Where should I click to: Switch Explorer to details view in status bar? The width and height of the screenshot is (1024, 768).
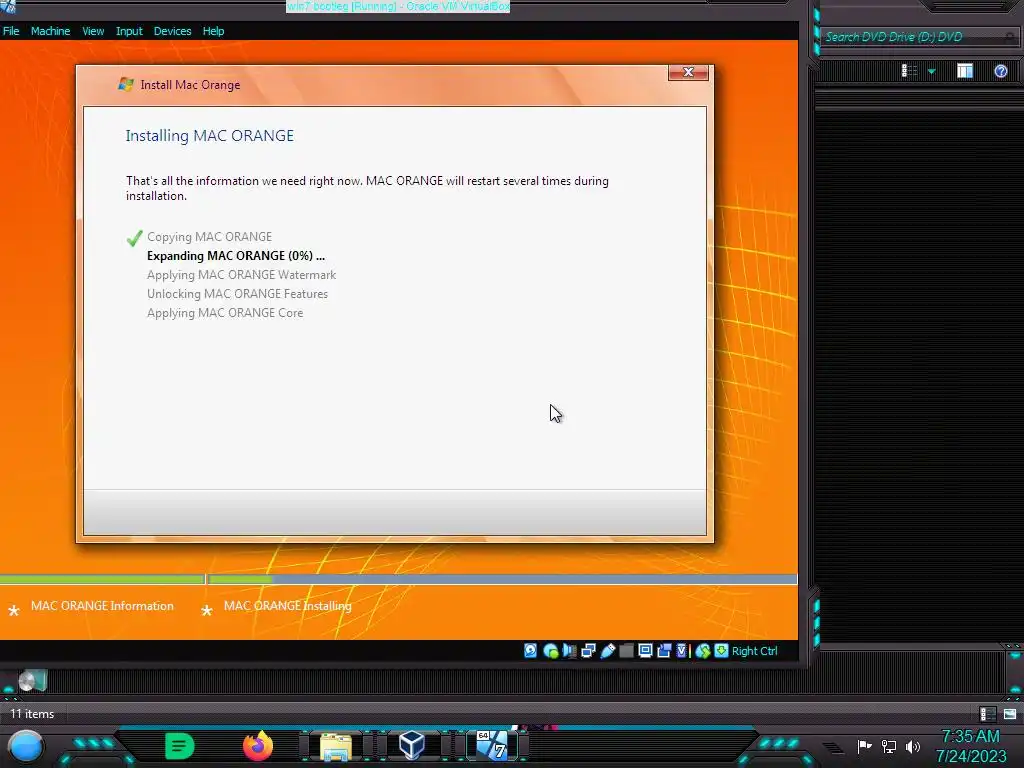(987, 714)
